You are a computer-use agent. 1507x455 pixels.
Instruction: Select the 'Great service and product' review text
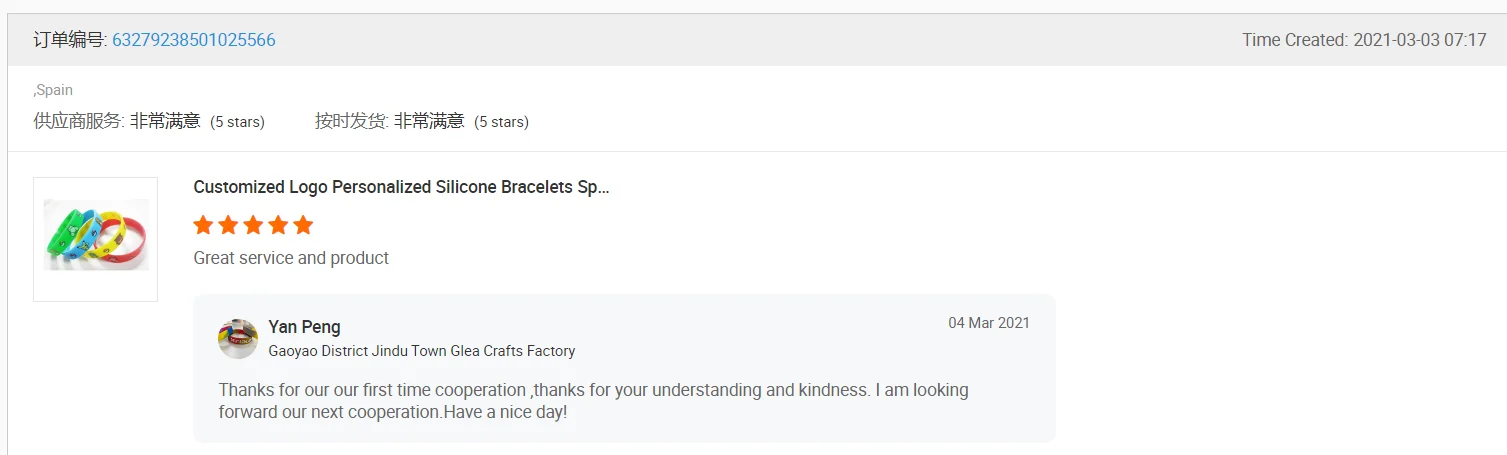pos(291,258)
